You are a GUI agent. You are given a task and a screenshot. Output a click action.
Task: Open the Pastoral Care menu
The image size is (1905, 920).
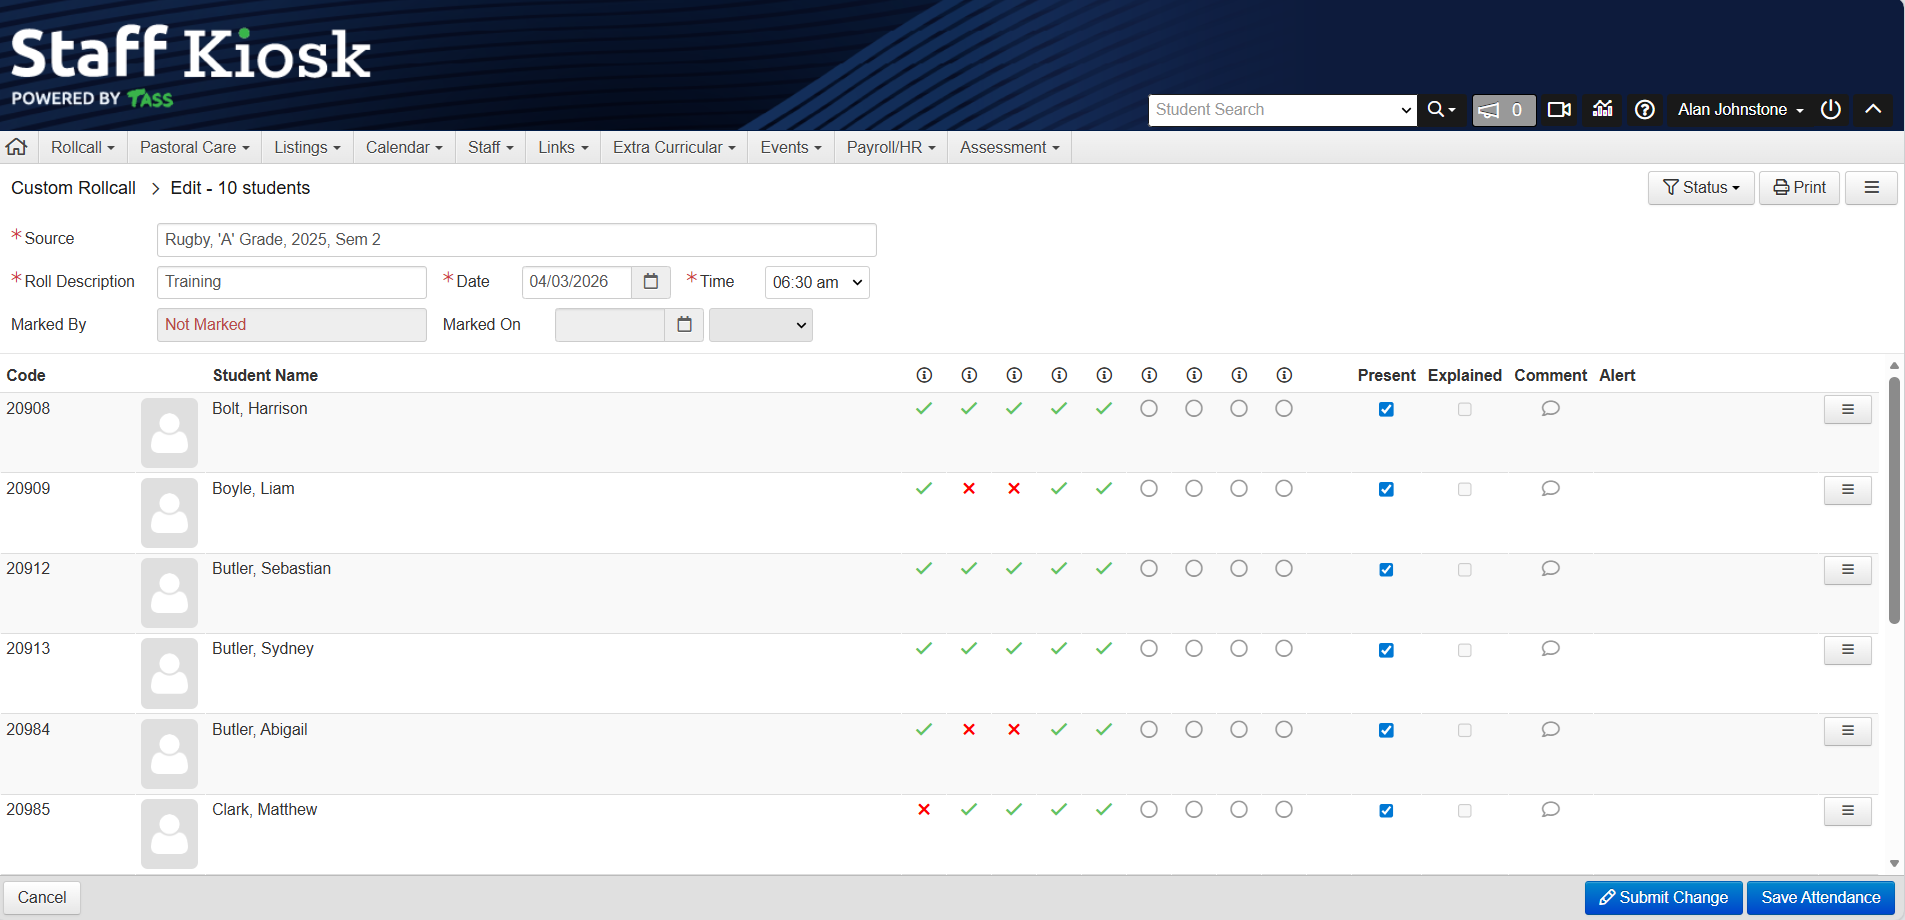pyautogui.click(x=194, y=147)
